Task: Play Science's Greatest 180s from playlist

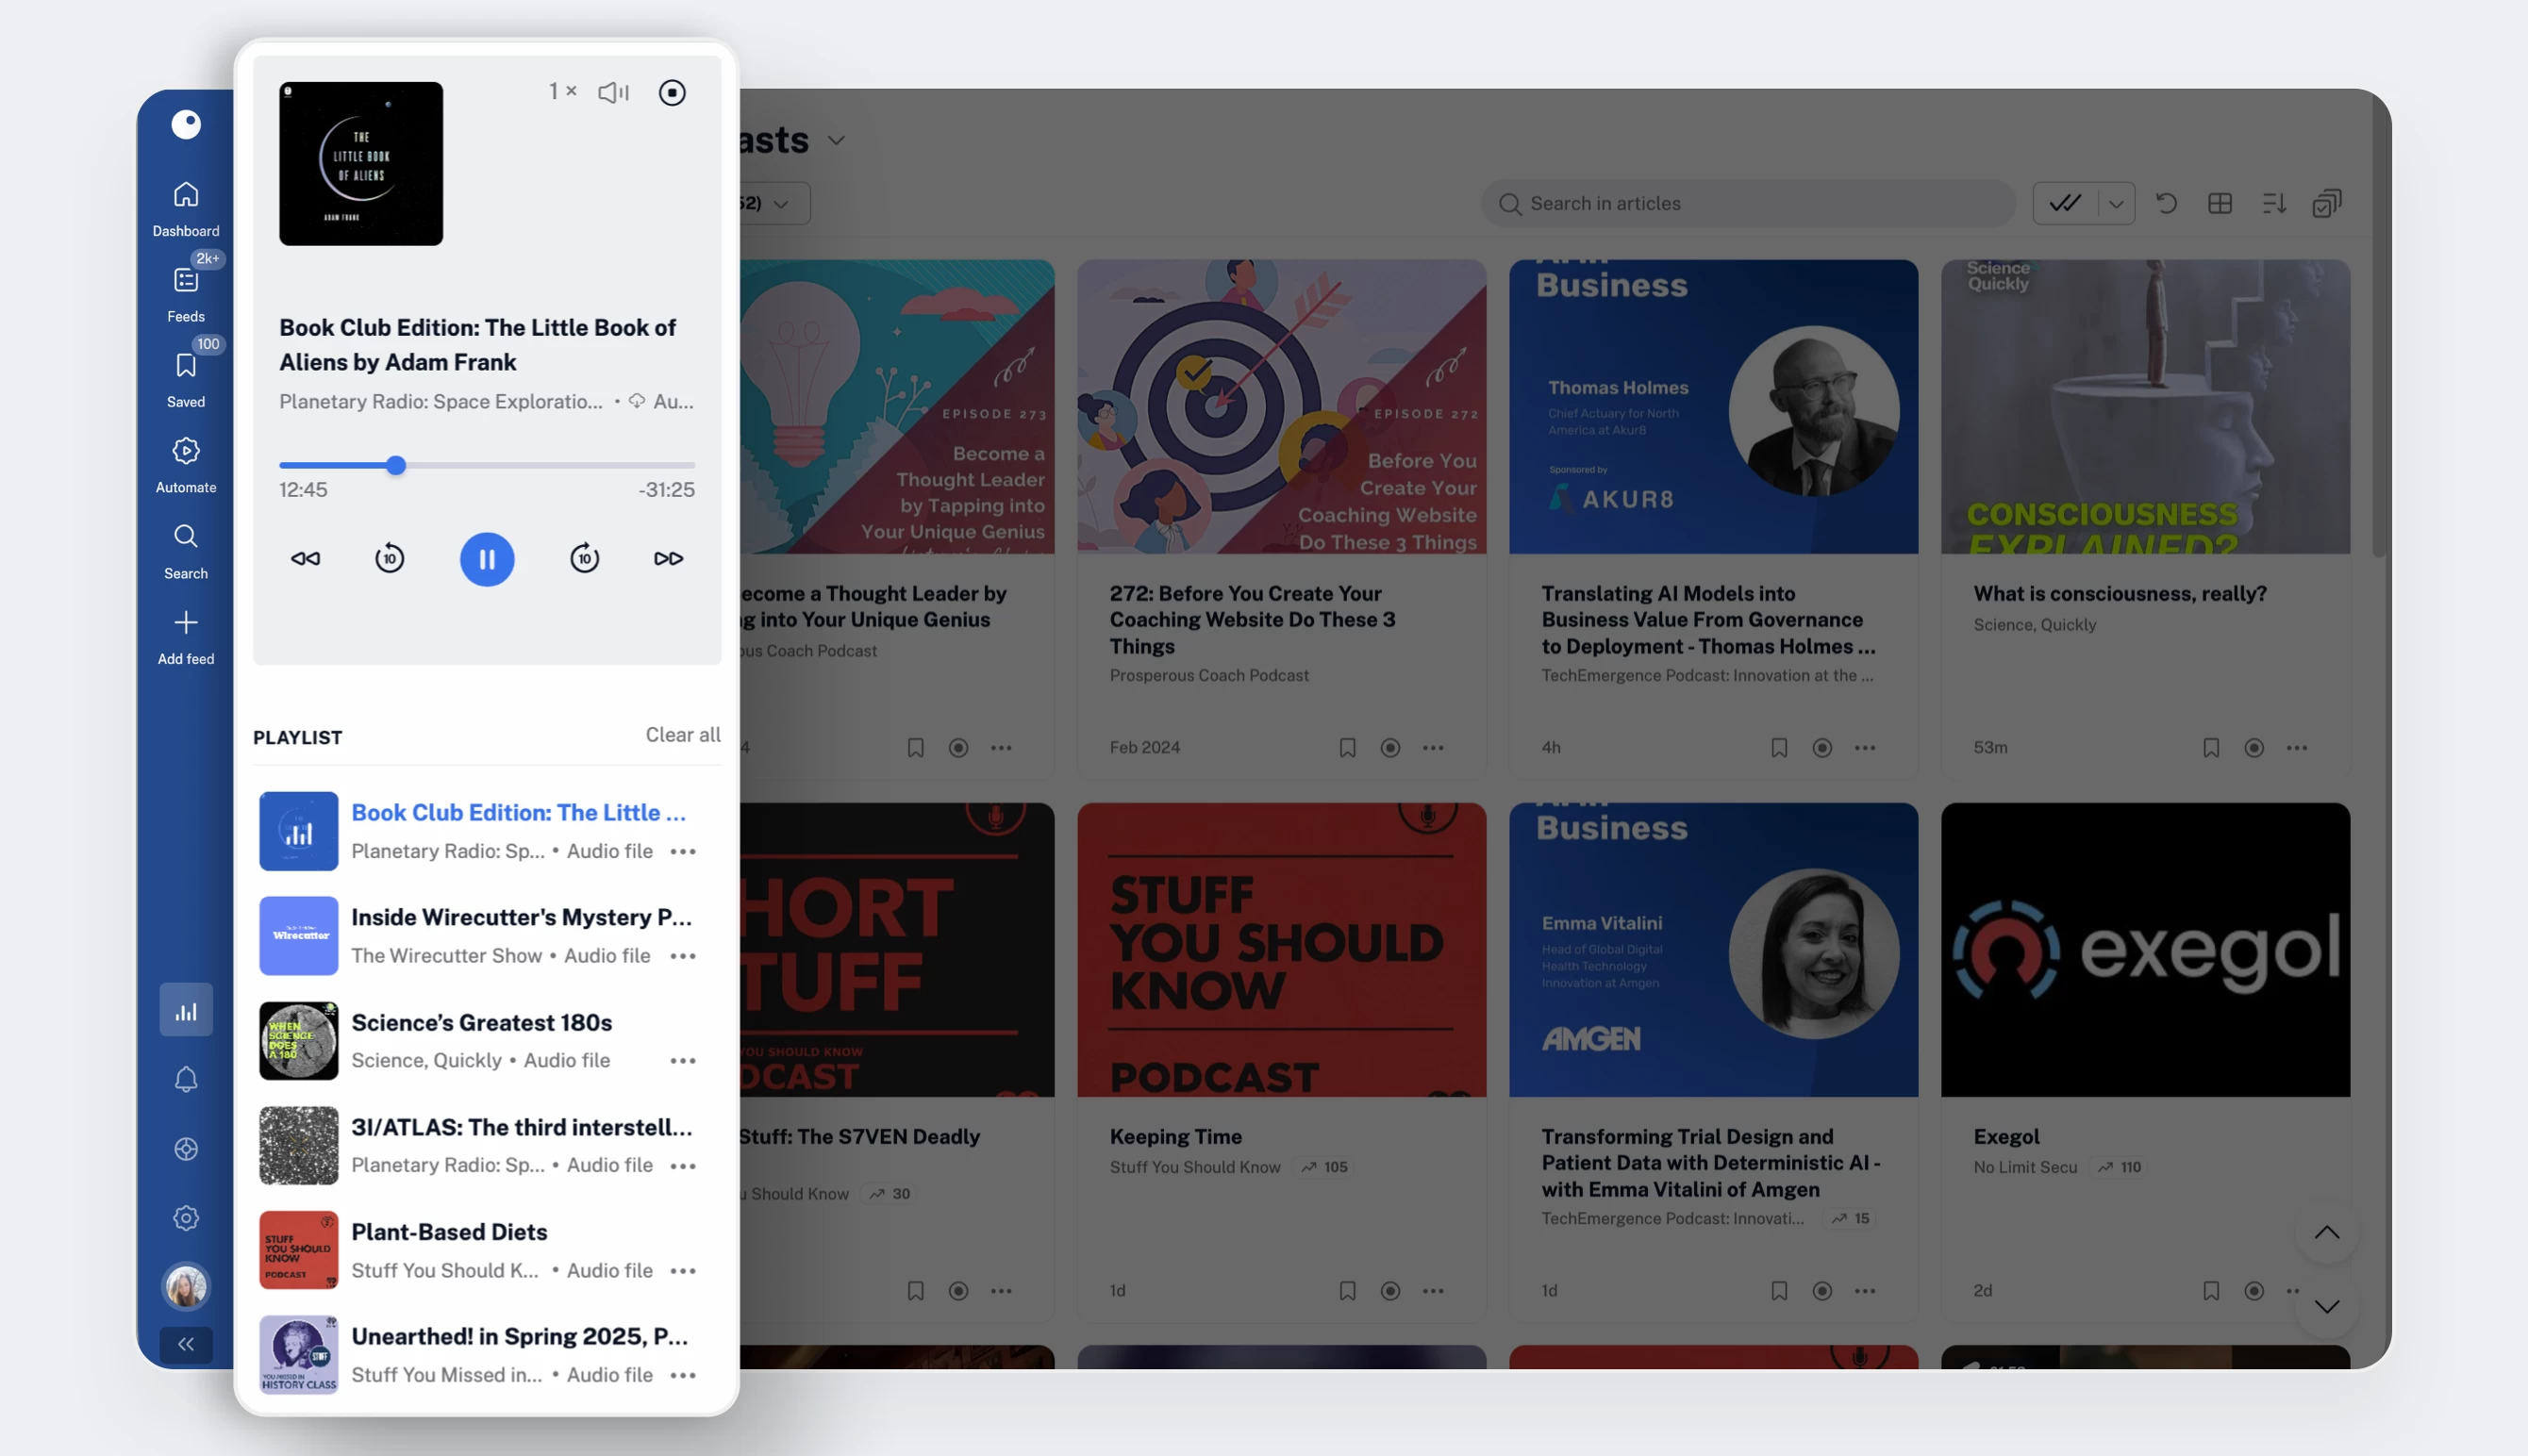Action: pyautogui.click(x=481, y=1023)
